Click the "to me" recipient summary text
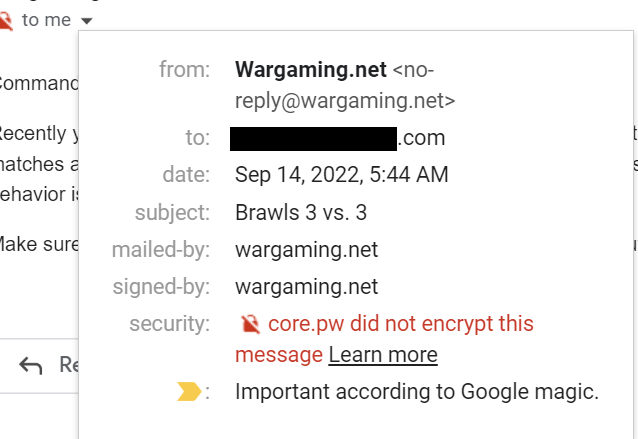 [x=45, y=20]
